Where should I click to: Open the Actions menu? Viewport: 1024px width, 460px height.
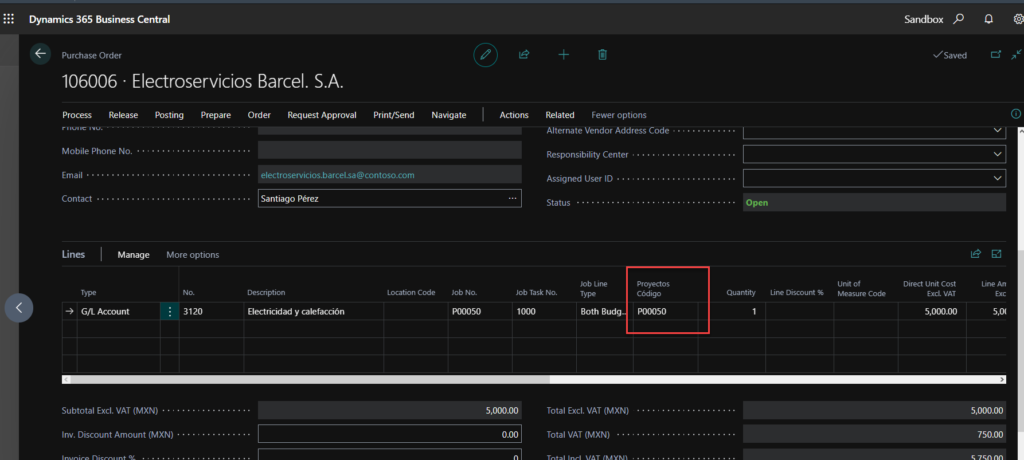coord(514,115)
